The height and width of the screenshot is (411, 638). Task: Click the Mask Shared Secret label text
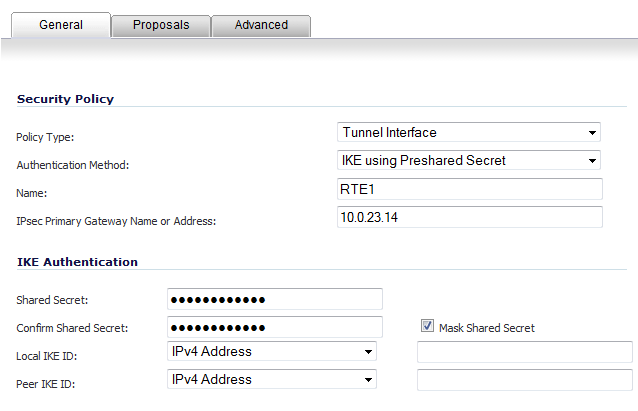(487, 328)
